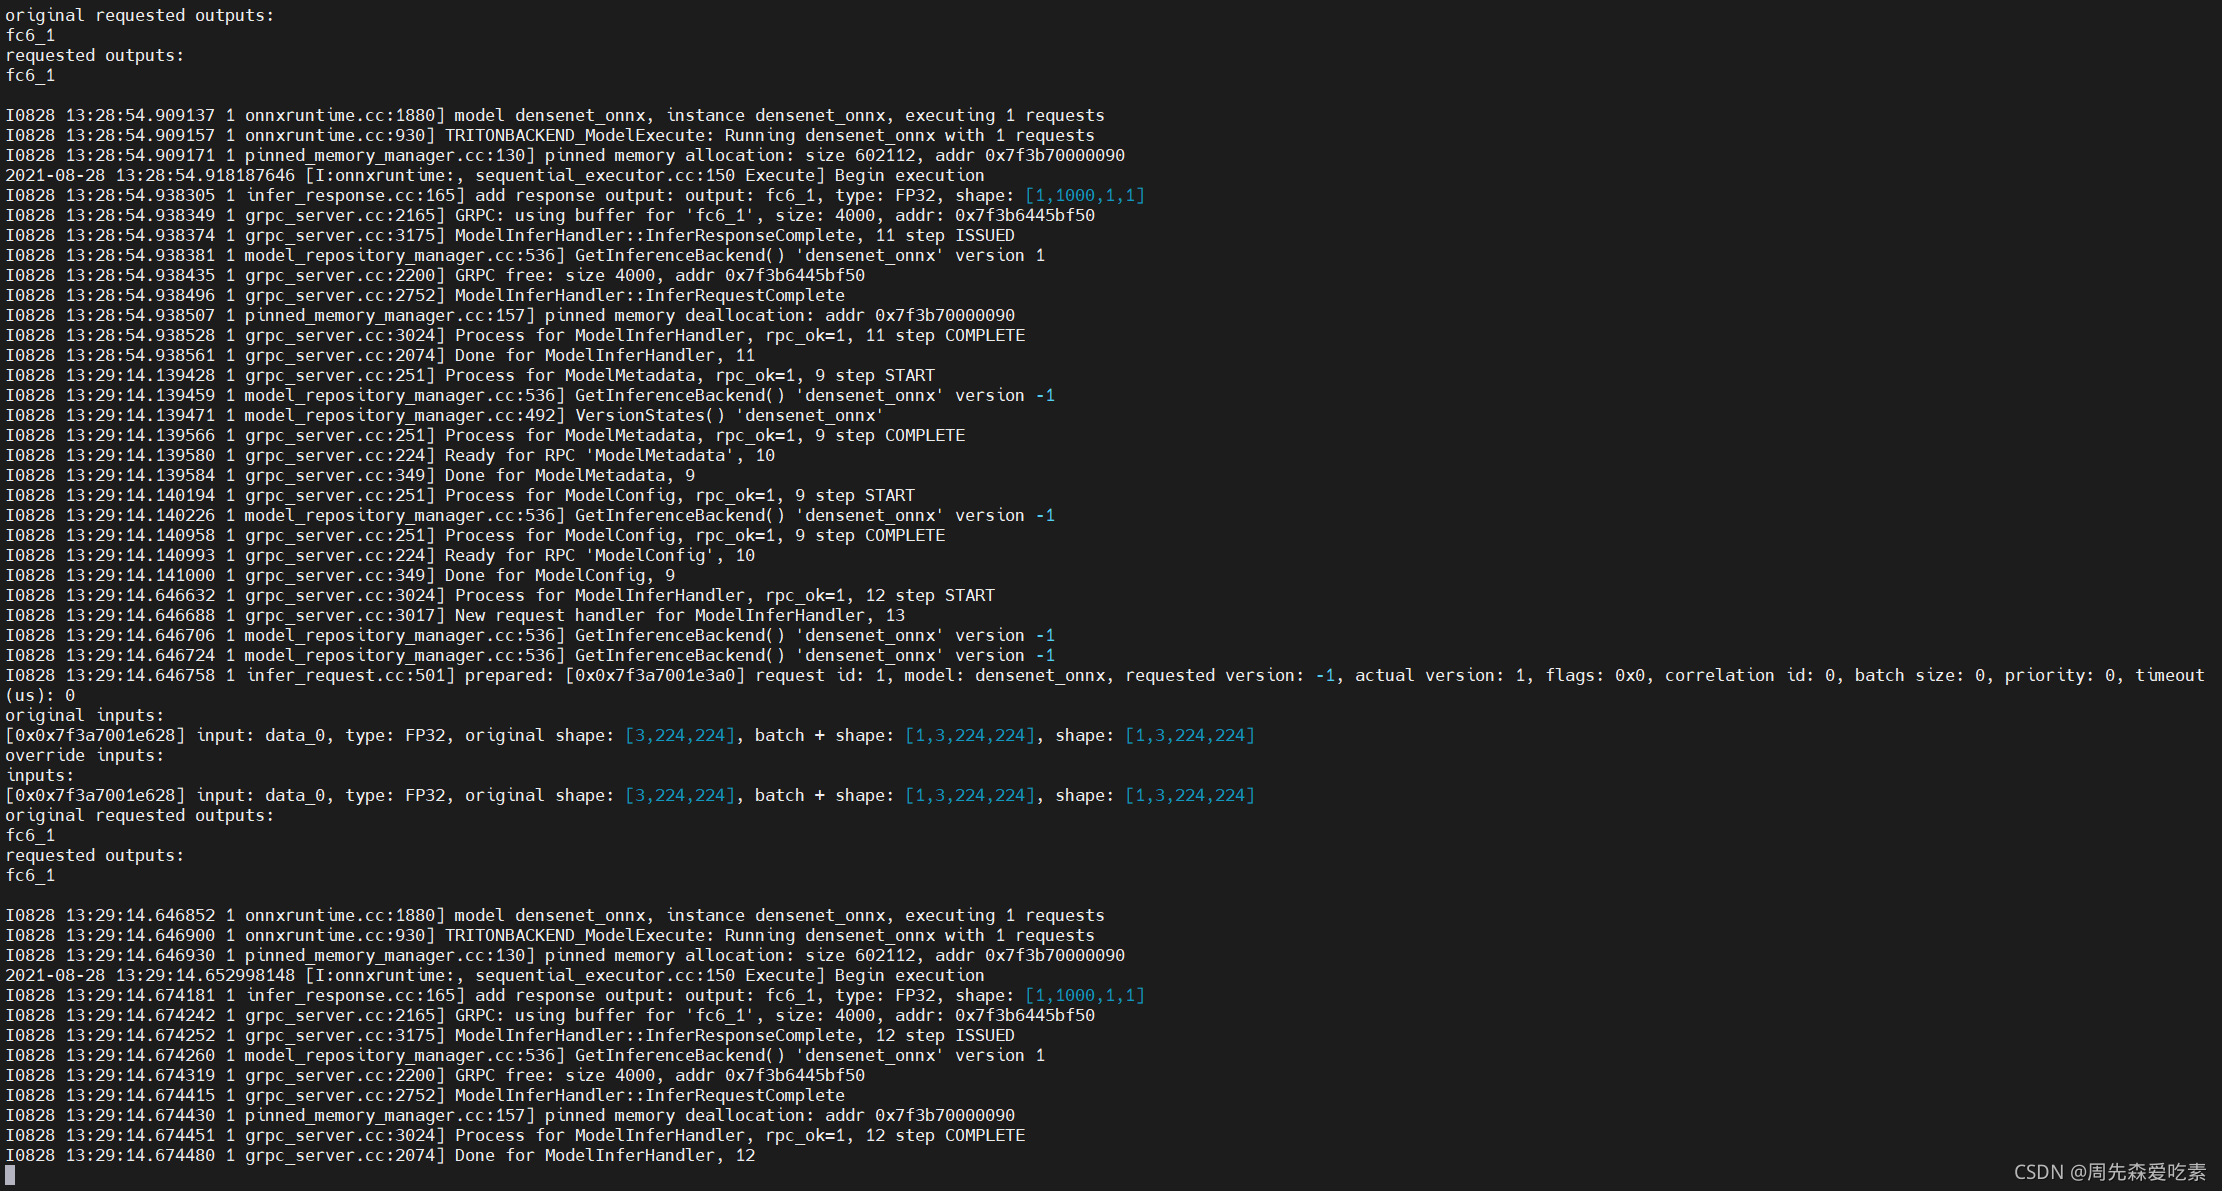Image resolution: width=2222 pixels, height=1191 pixels.
Task: Click "Done for ModelInferHandler, 12" text
Action: point(604,1155)
